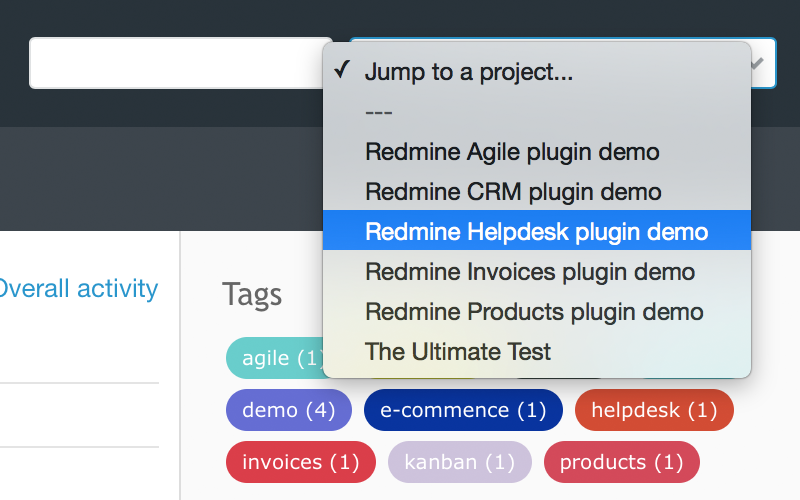Viewport: 800px width, 500px height.
Task: Click the checkmark beside 'Jump to a project...'
Action: coord(342,71)
